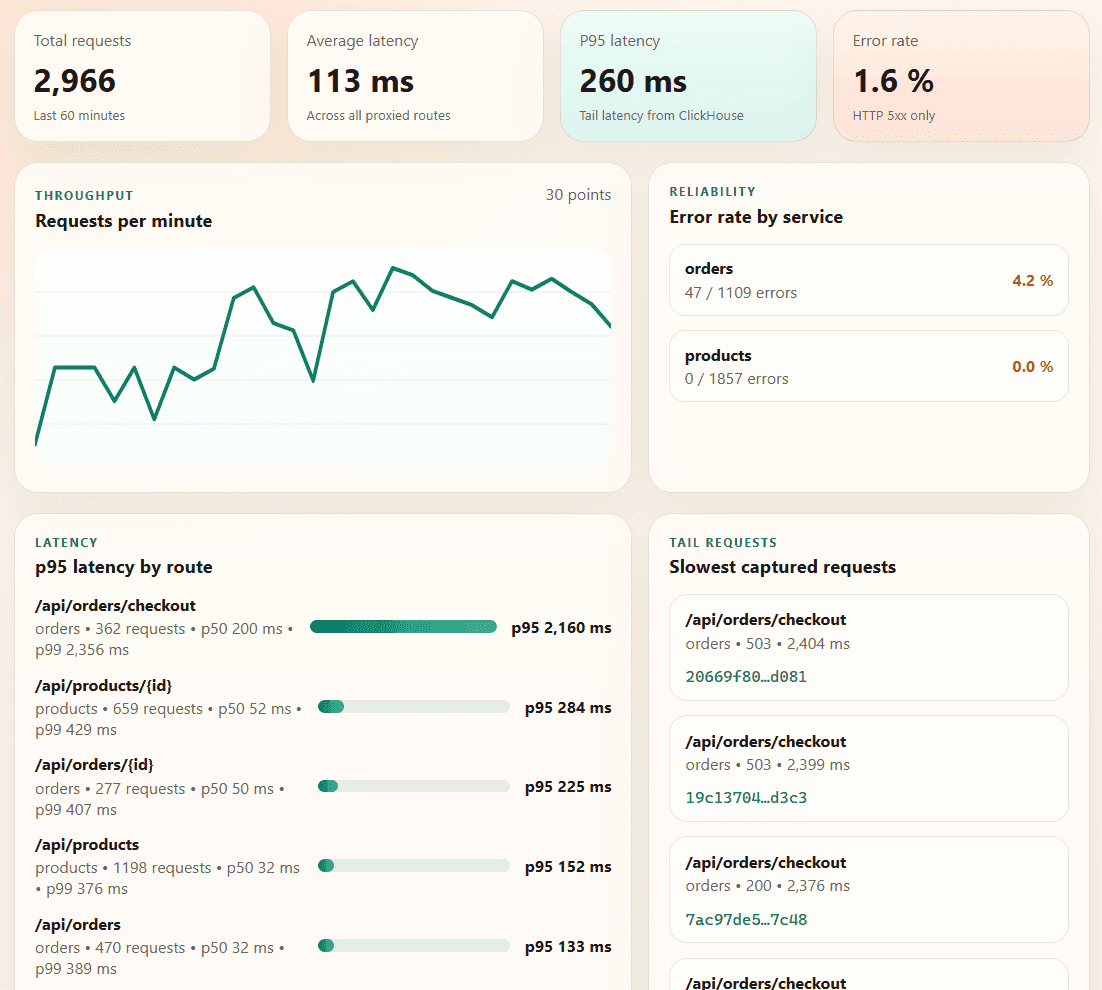Click the p95 225 ms latency bar
The width and height of the screenshot is (1102, 990).
(x=413, y=786)
